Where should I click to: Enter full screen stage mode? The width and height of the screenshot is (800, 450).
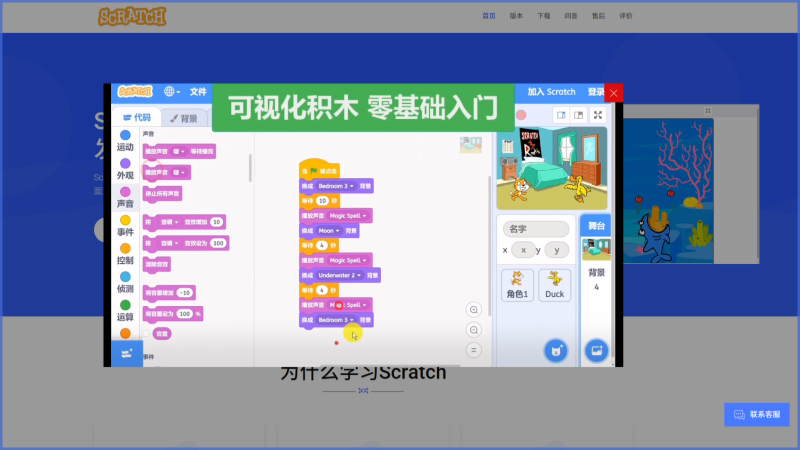pos(598,115)
